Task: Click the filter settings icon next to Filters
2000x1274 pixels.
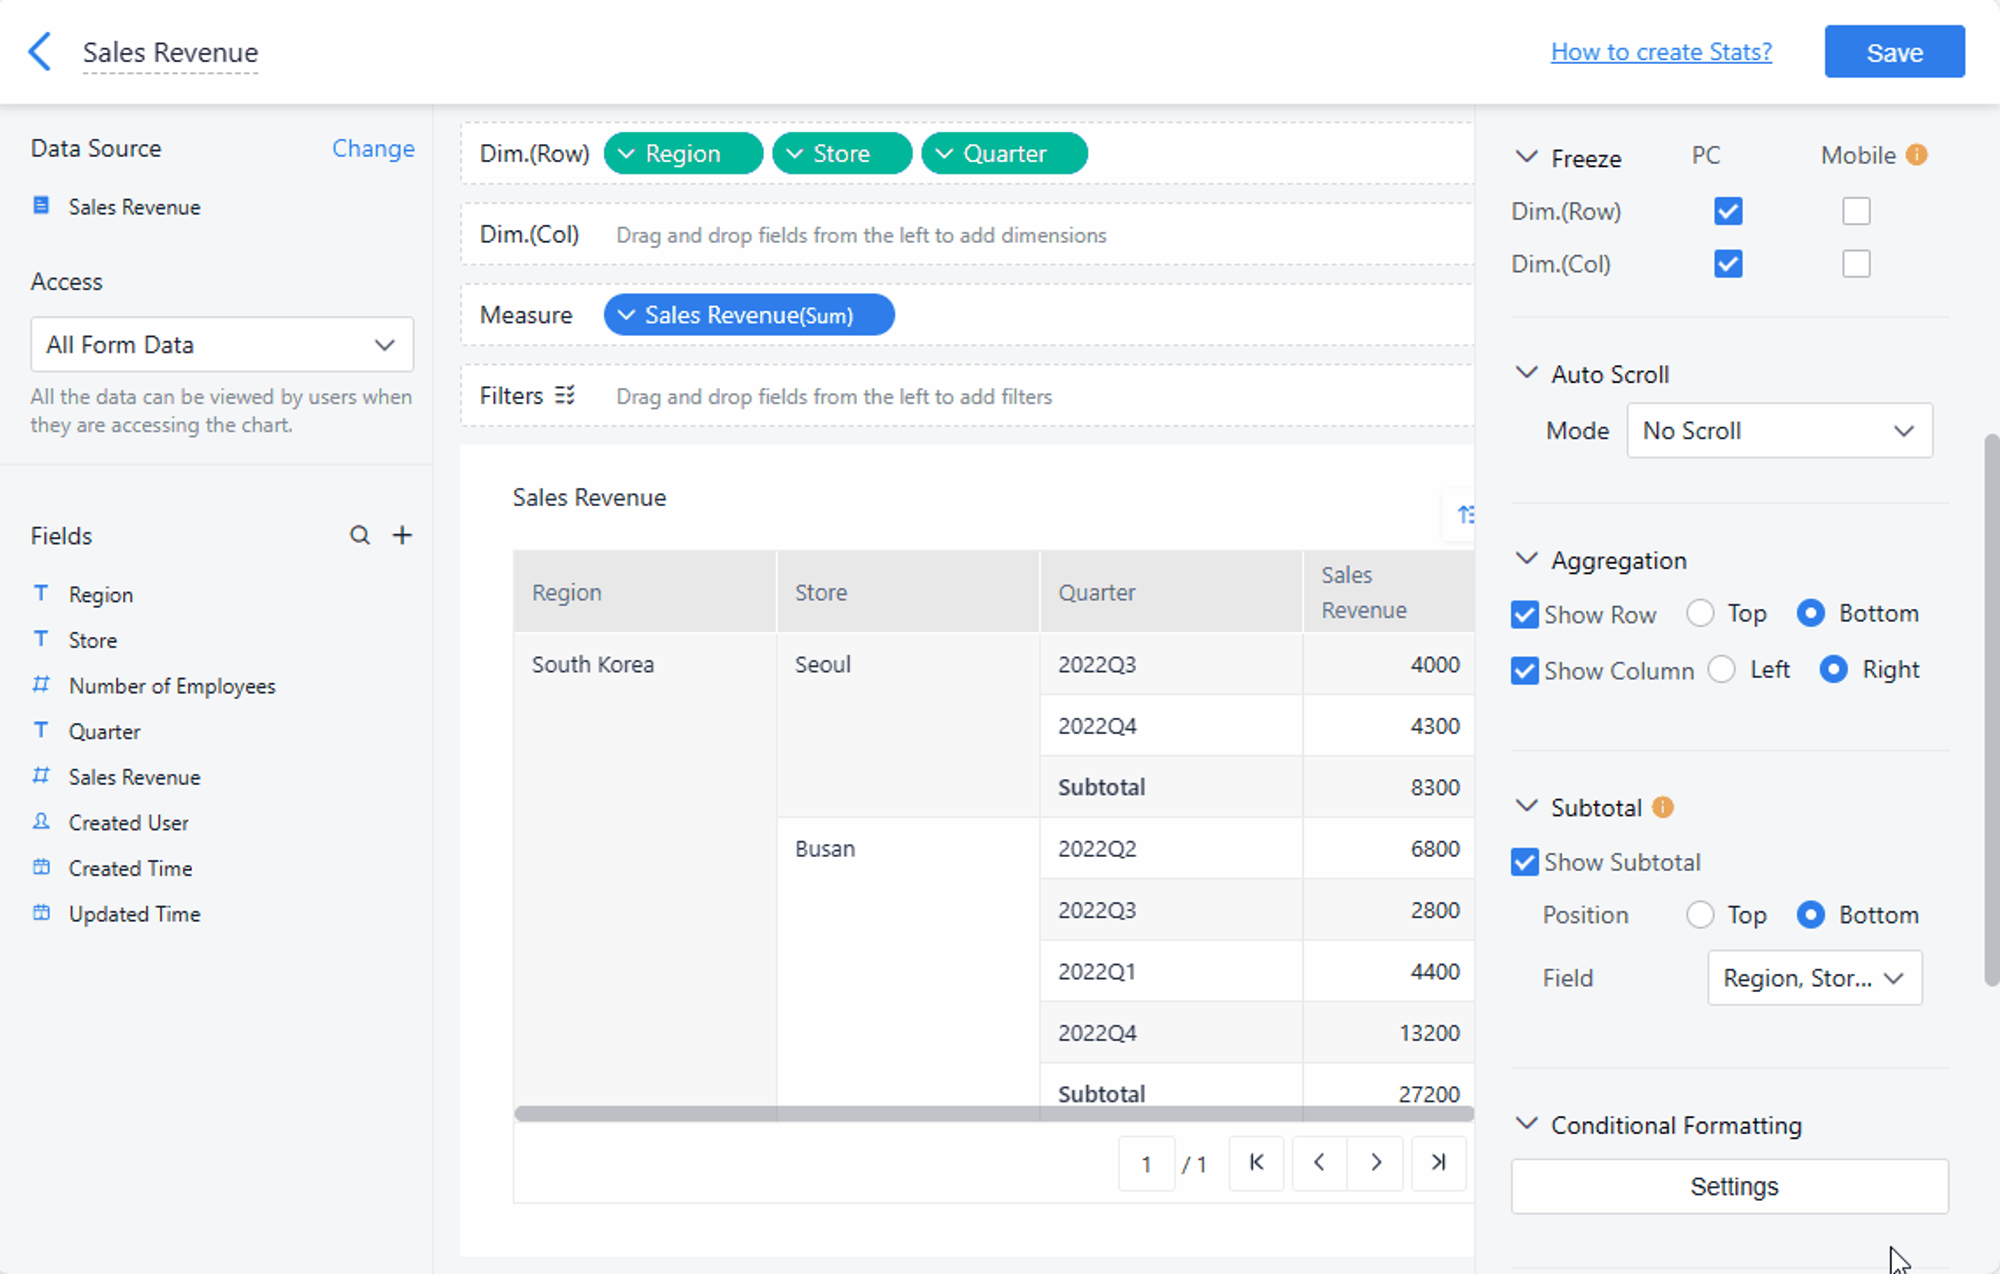Action: [566, 395]
